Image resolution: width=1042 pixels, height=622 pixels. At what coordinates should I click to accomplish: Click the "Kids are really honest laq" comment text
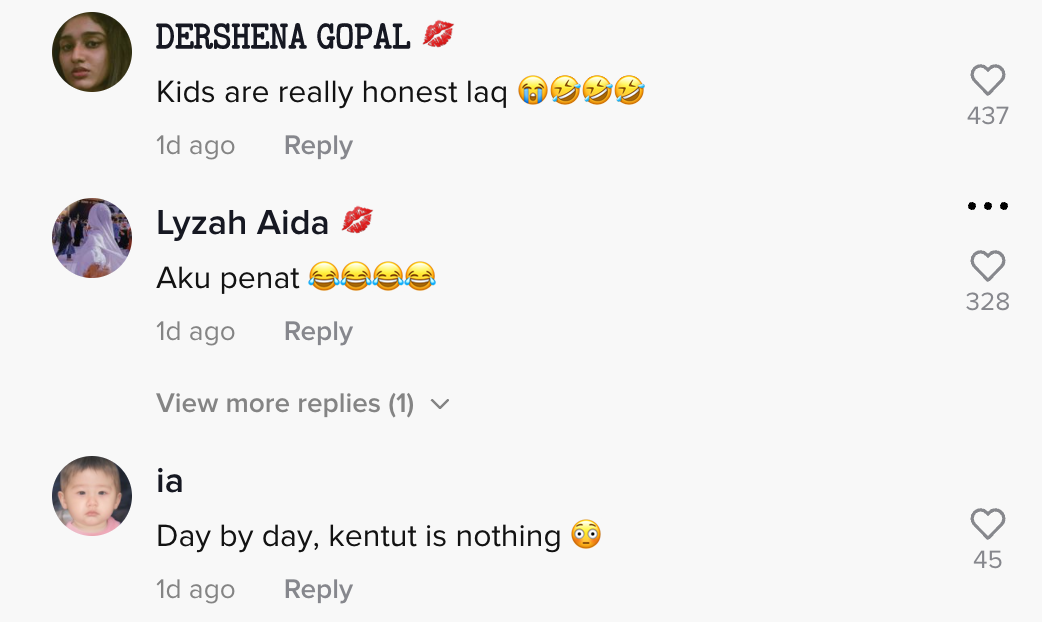(x=335, y=93)
